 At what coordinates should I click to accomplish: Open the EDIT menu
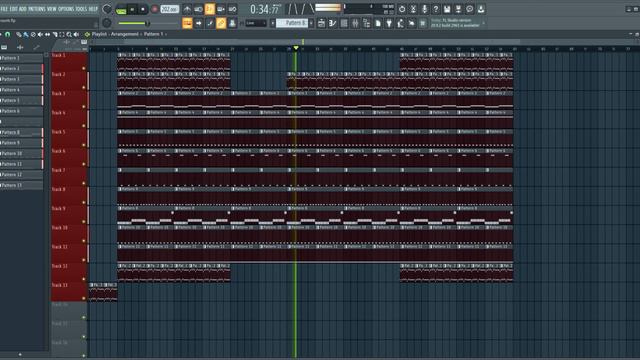pyautogui.click(x=14, y=9)
